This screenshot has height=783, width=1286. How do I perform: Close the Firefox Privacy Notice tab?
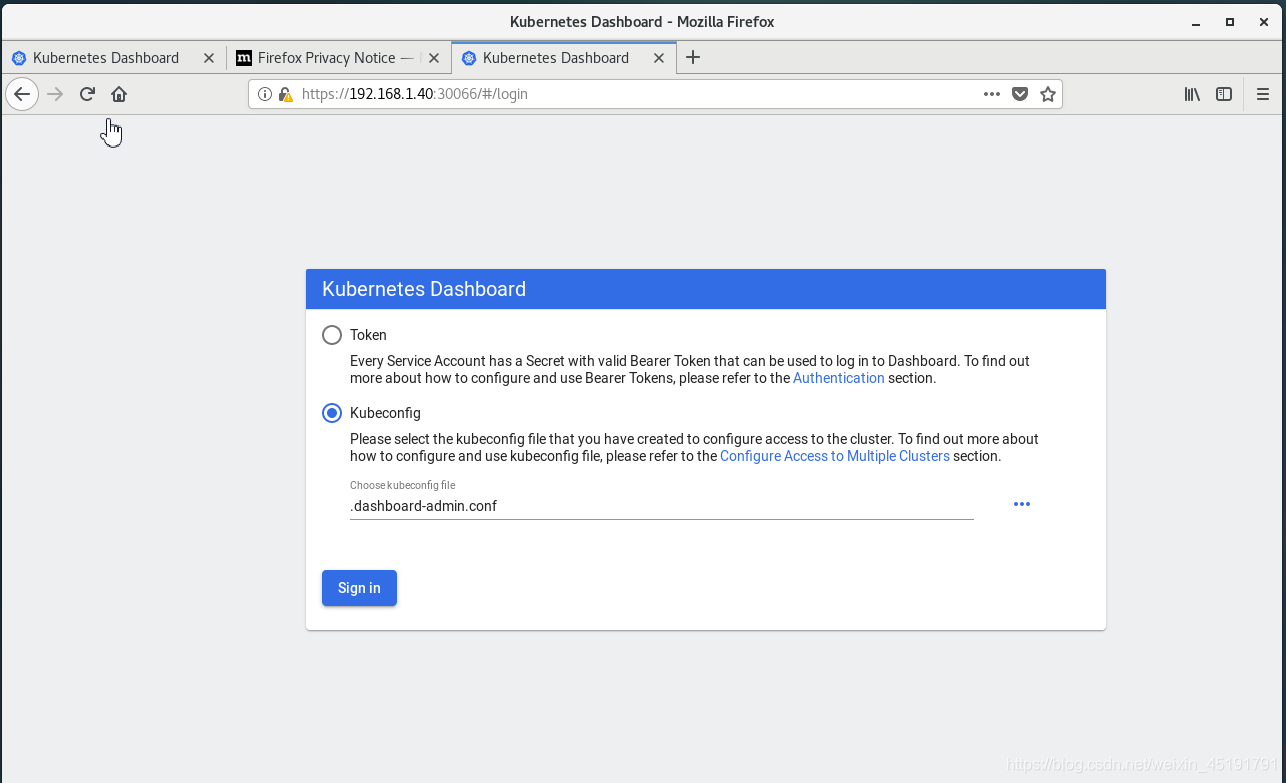coord(434,58)
